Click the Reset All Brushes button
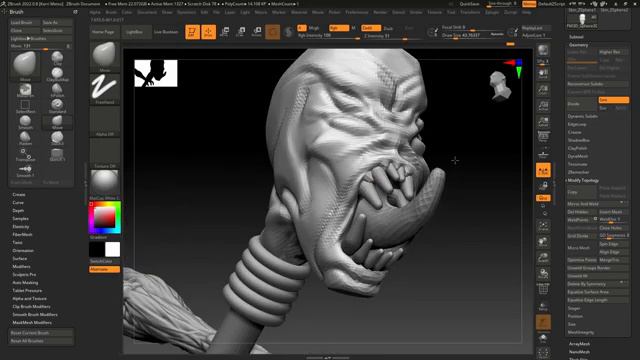 click(41, 341)
